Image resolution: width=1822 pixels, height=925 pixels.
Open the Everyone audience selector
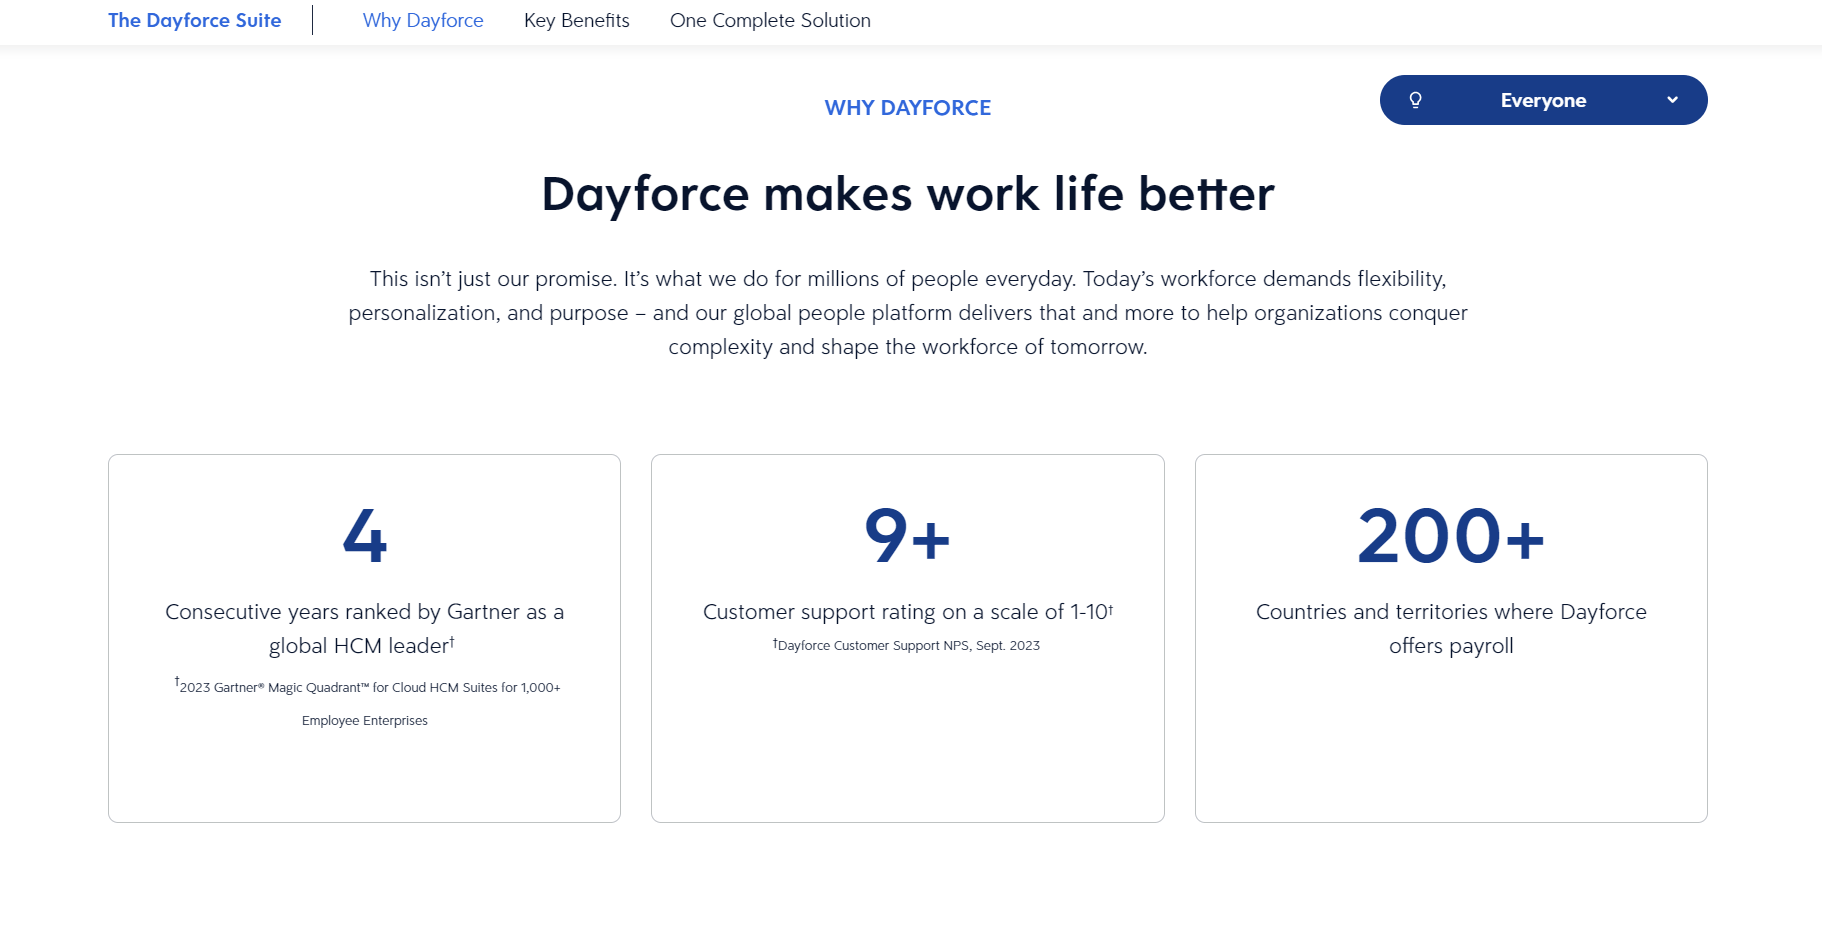point(1543,100)
